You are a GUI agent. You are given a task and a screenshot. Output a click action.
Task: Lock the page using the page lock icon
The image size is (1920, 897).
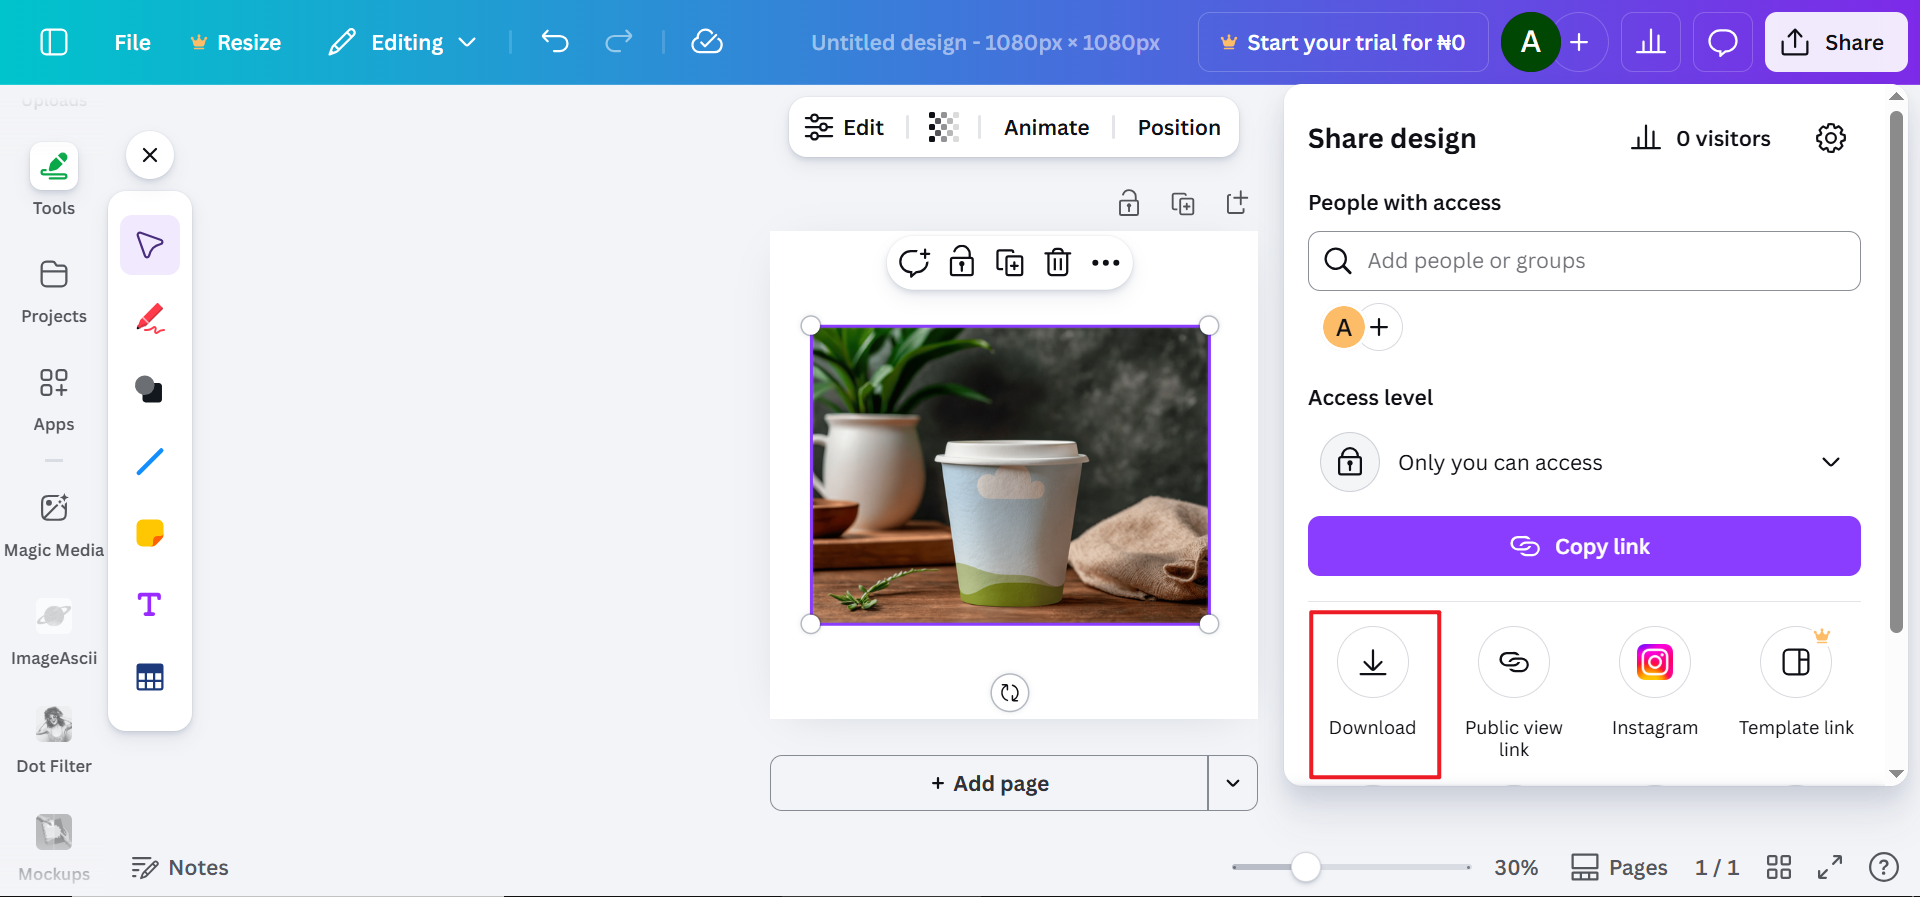[1129, 203]
